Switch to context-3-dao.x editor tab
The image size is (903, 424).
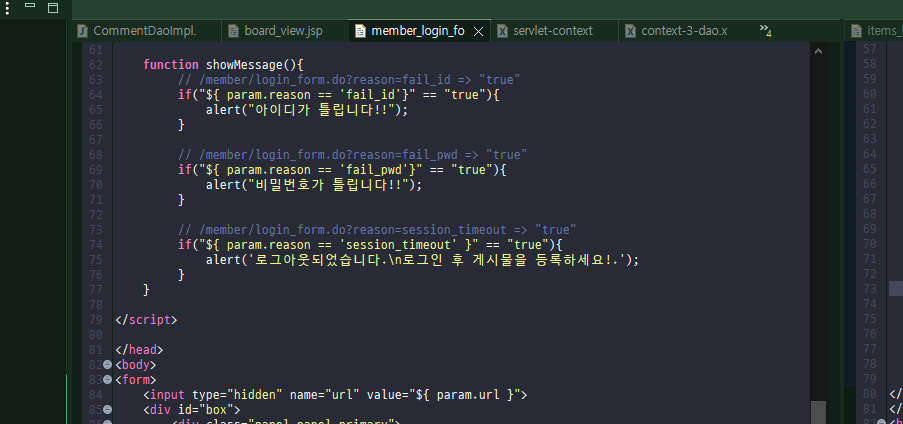(685, 31)
